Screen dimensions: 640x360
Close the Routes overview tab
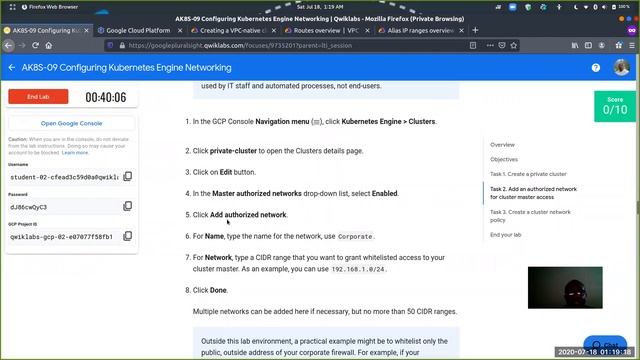367,31
